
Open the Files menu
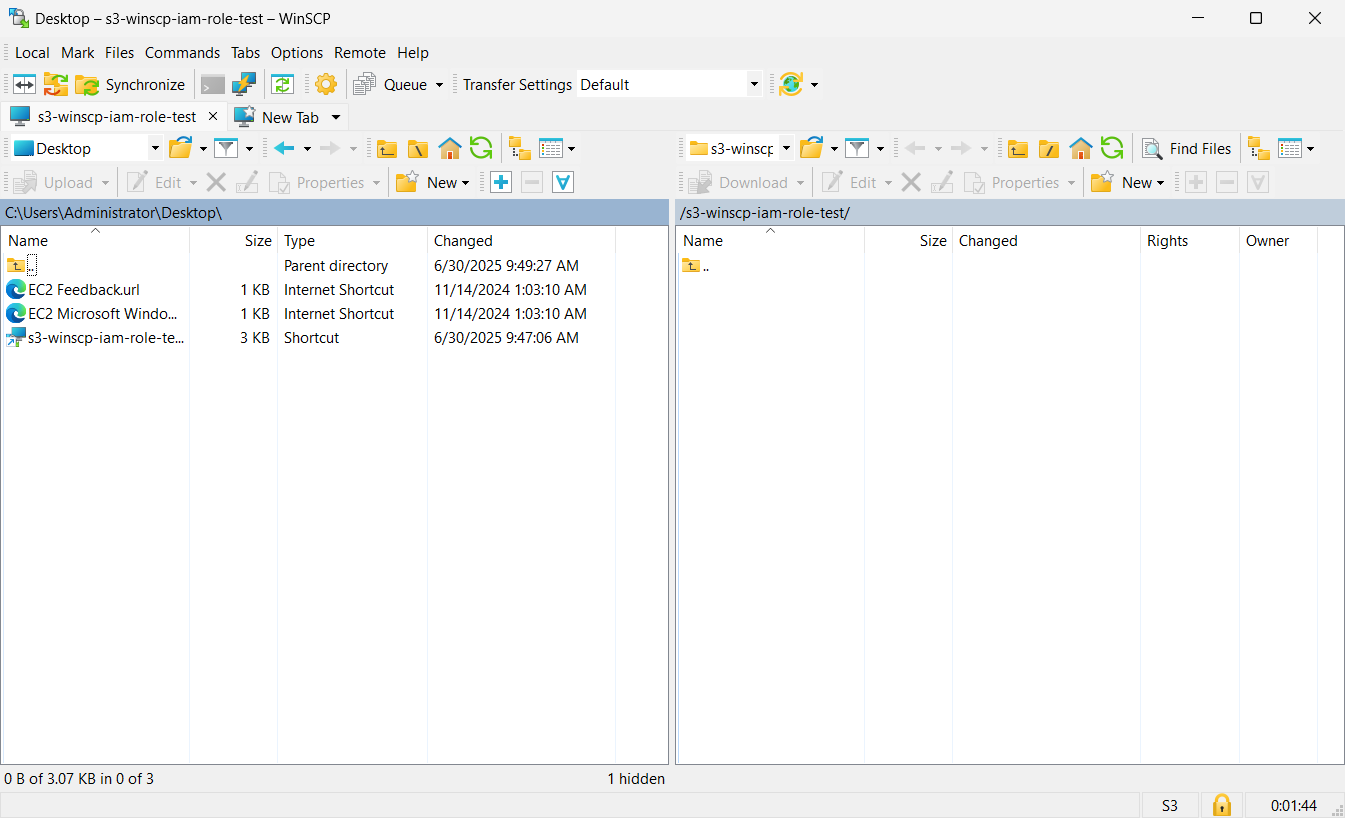pos(120,53)
